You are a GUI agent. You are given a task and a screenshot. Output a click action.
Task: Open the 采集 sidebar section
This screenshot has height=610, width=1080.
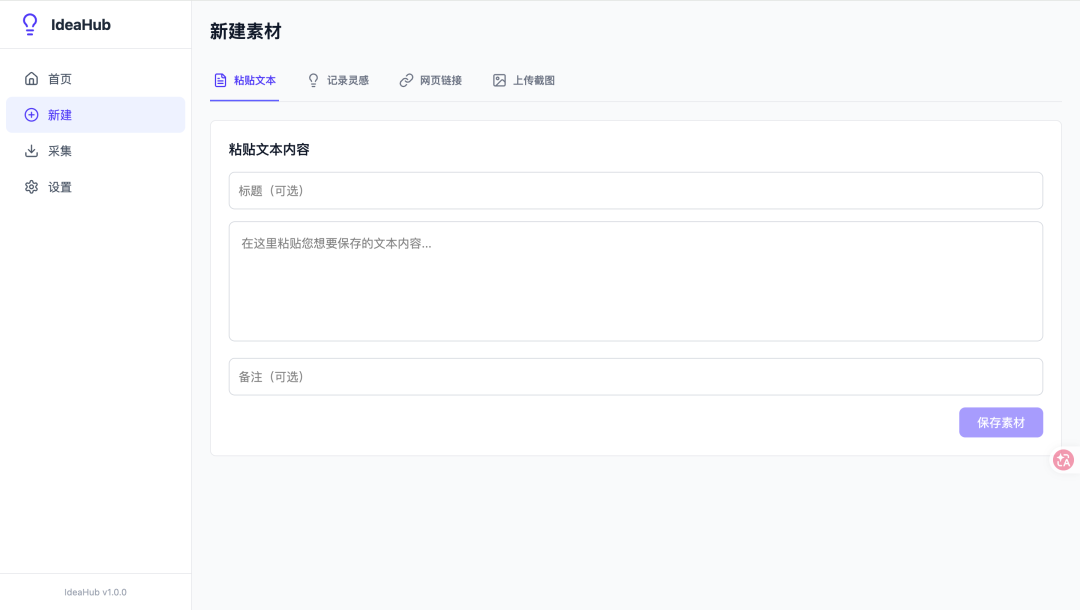(x=58, y=150)
